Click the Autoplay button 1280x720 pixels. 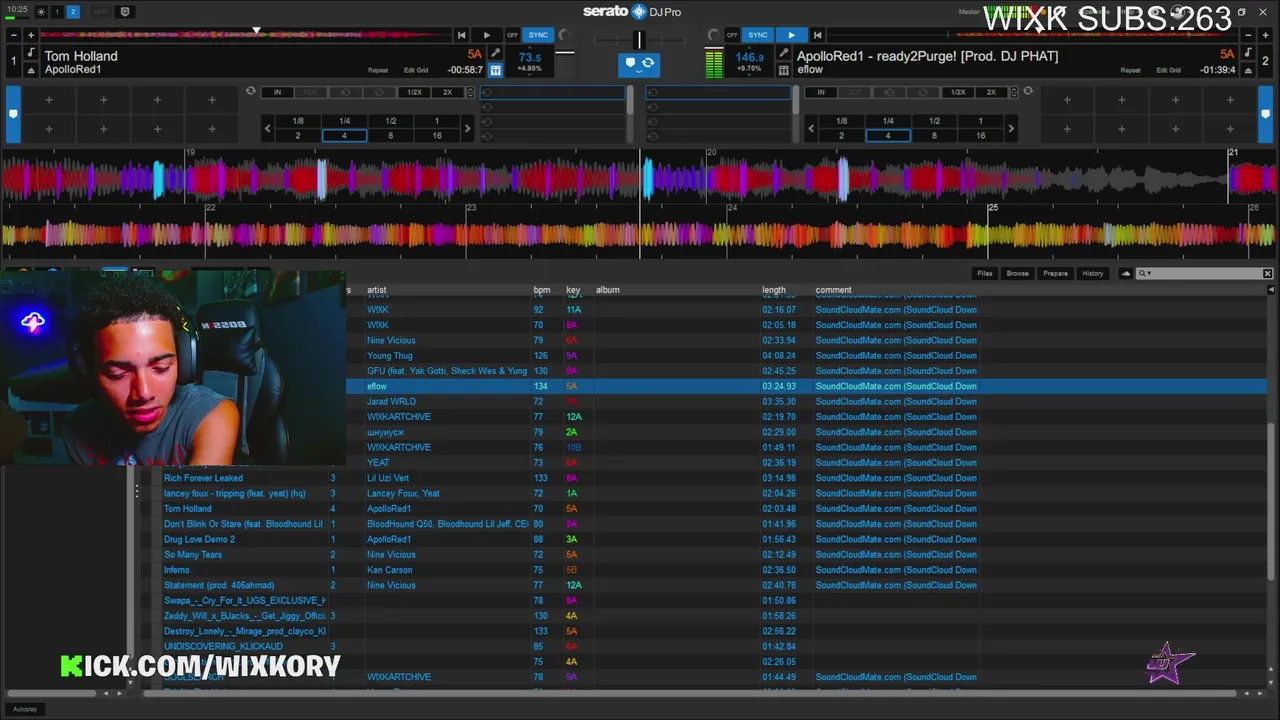[x=25, y=709]
